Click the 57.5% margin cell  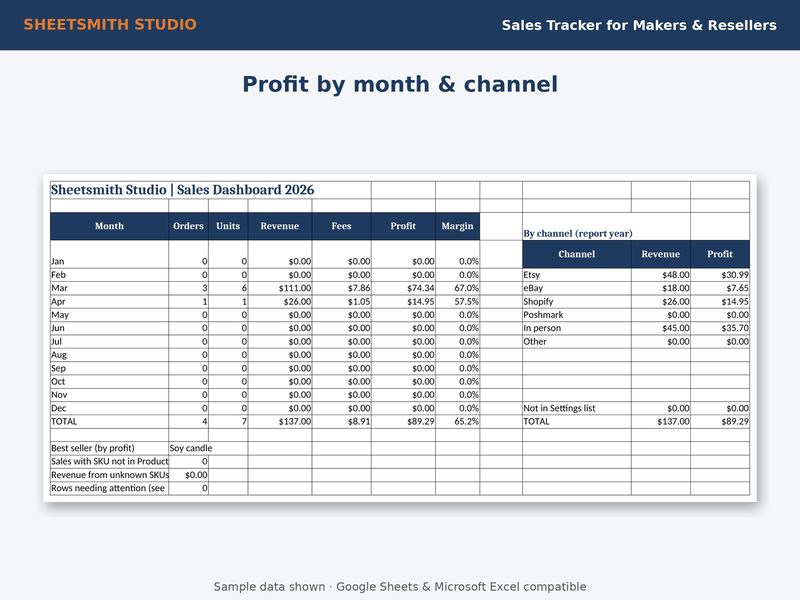[x=457, y=302]
